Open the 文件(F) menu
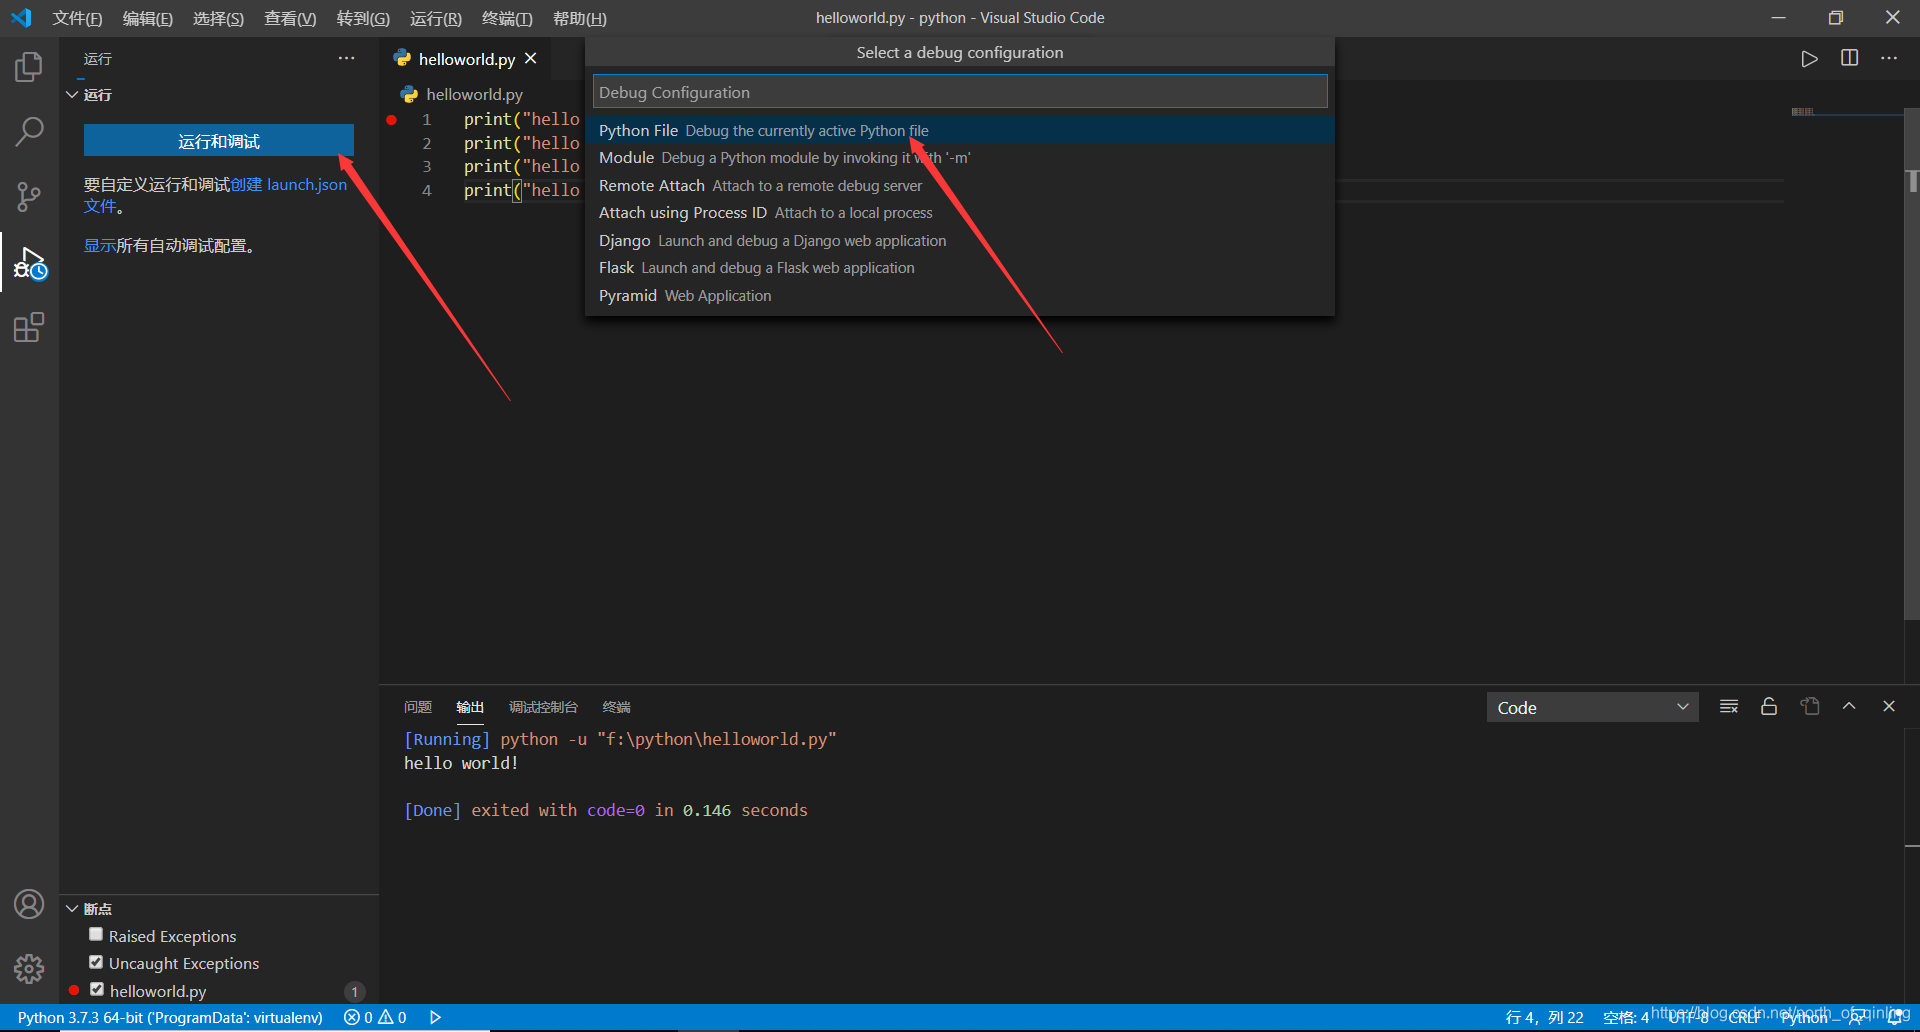The width and height of the screenshot is (1920, 1032). [x=77, y=18]
